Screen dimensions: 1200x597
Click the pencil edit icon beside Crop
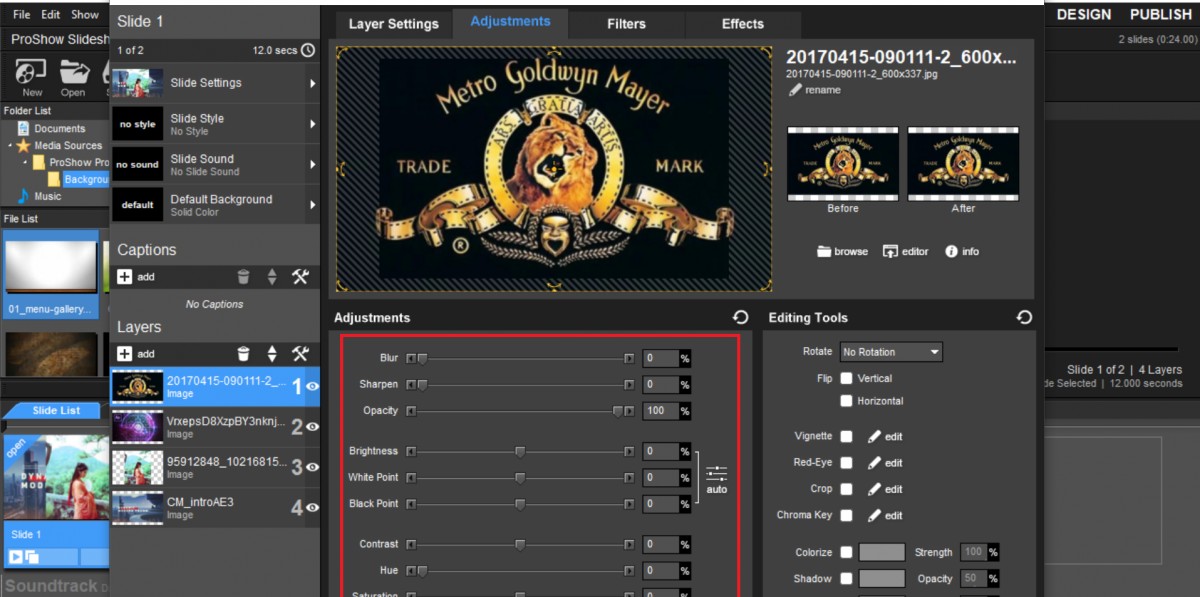point(874,489)
